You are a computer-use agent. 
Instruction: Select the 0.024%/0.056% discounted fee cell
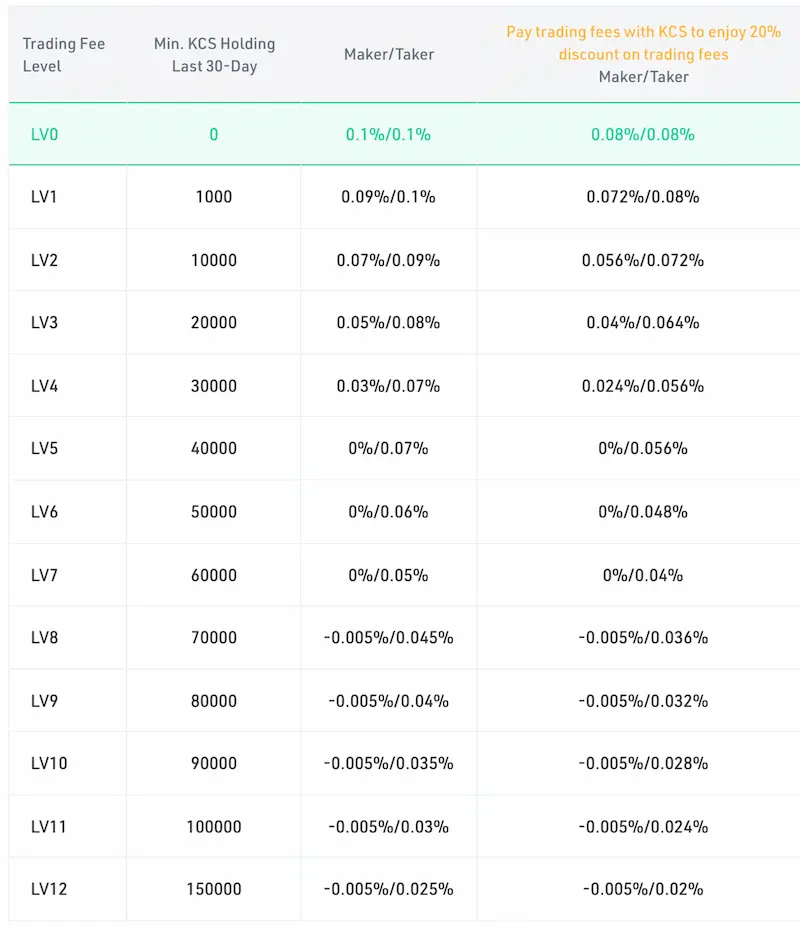point(643,386)
